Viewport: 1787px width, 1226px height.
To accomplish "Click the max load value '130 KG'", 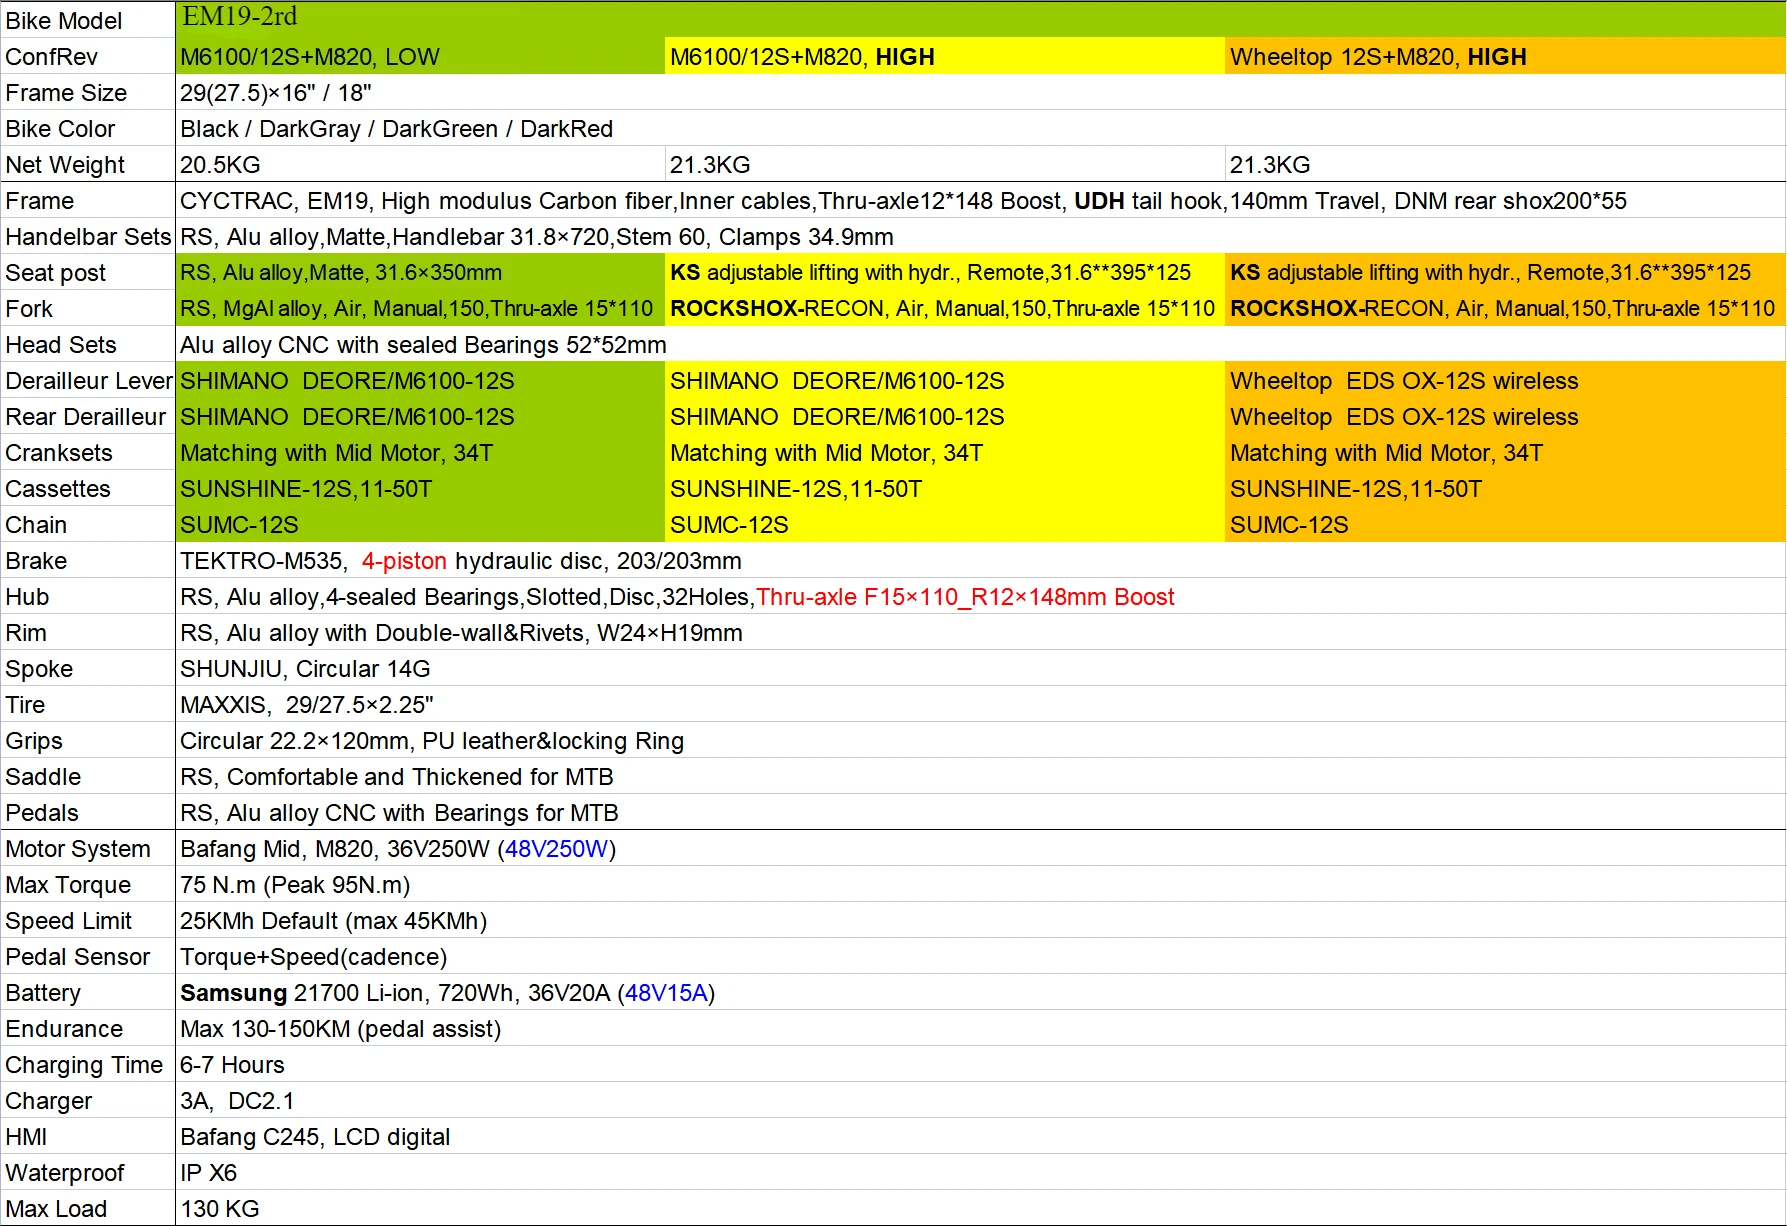I will tap(220, 1209).
